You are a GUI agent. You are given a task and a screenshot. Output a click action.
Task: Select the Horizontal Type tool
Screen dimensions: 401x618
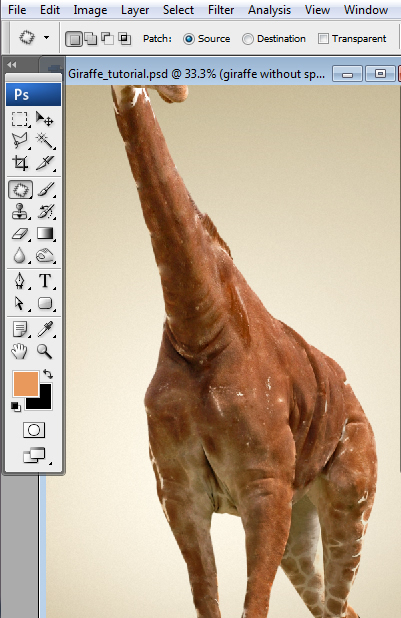click(x=45, y=281)
